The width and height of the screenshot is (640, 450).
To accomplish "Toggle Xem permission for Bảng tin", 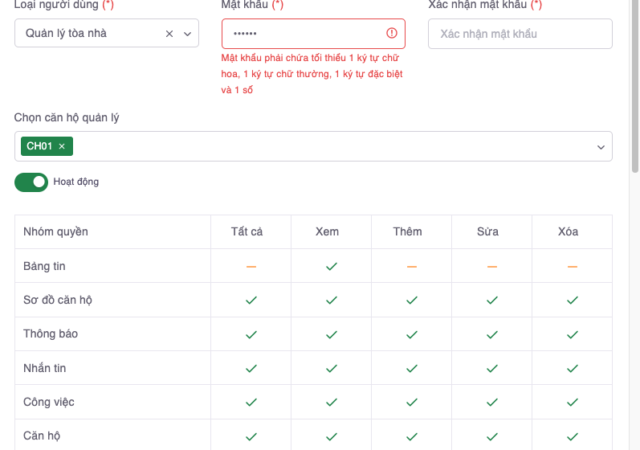I will pos(331,266).
